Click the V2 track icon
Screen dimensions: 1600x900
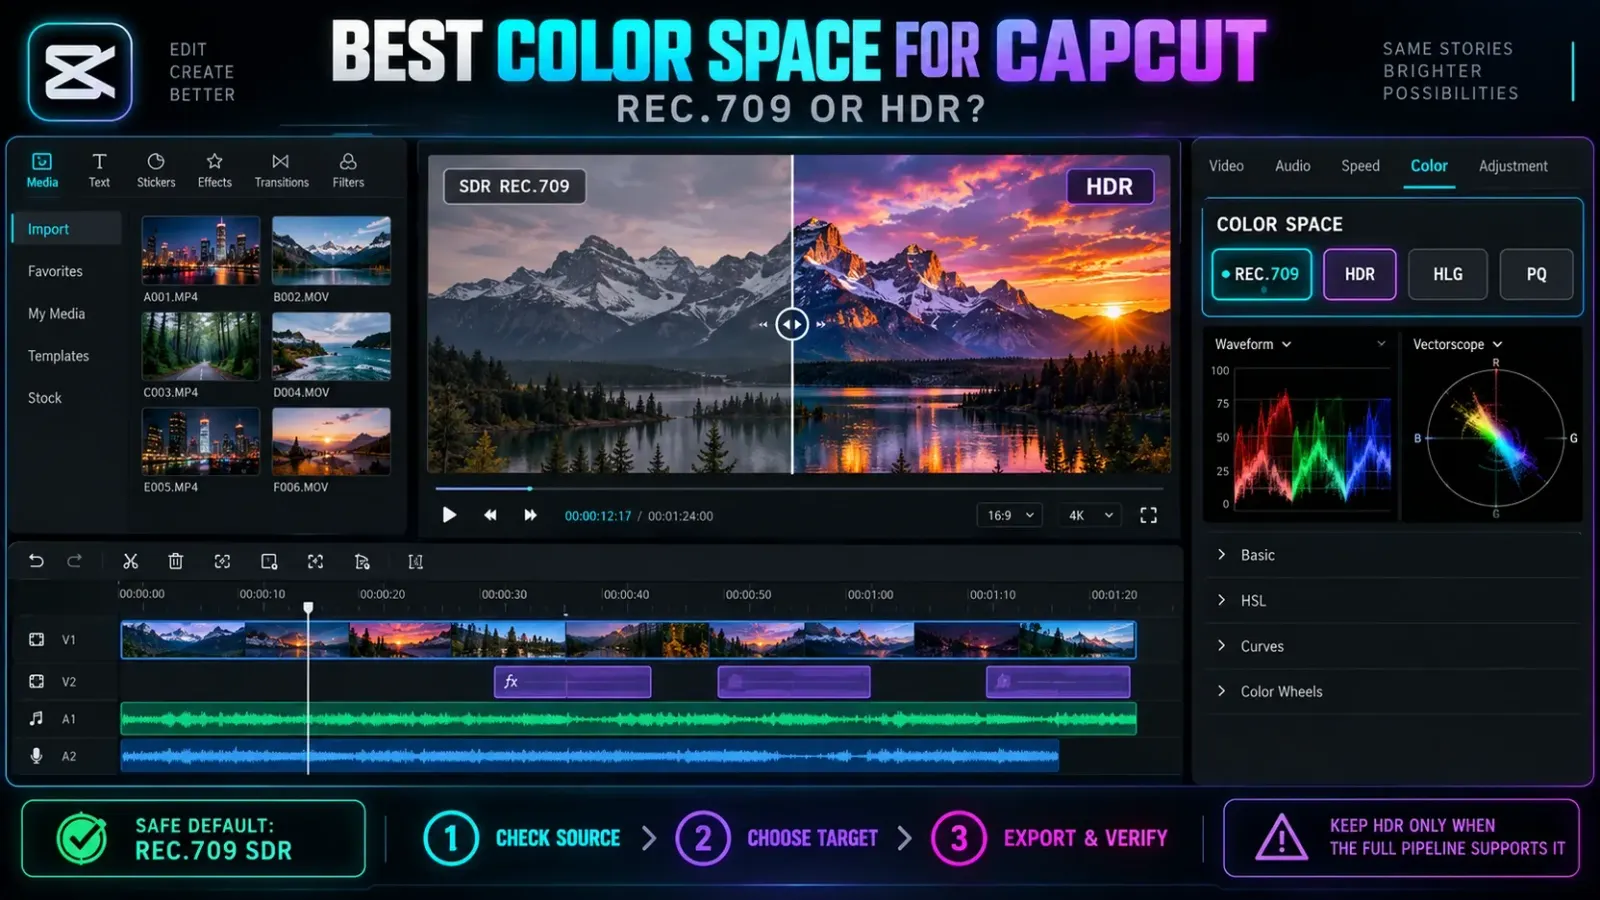(x=36, y=681)
